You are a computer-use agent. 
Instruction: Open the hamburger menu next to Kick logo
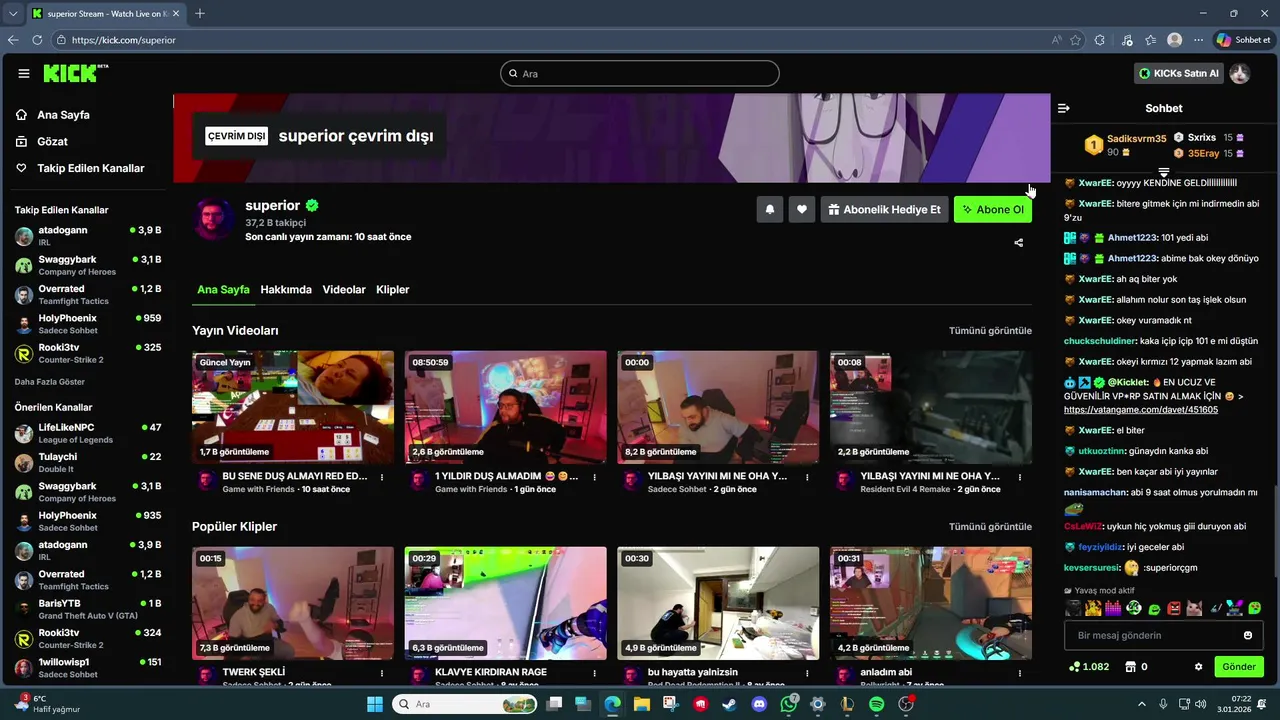tap(24, 73)
